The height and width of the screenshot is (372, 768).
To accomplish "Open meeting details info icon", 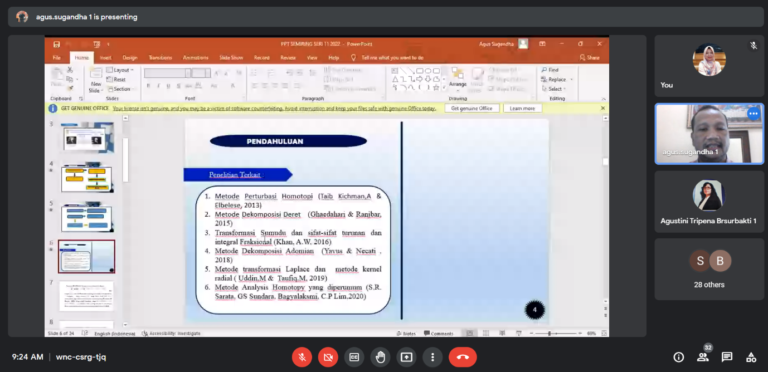I will 678,357.
